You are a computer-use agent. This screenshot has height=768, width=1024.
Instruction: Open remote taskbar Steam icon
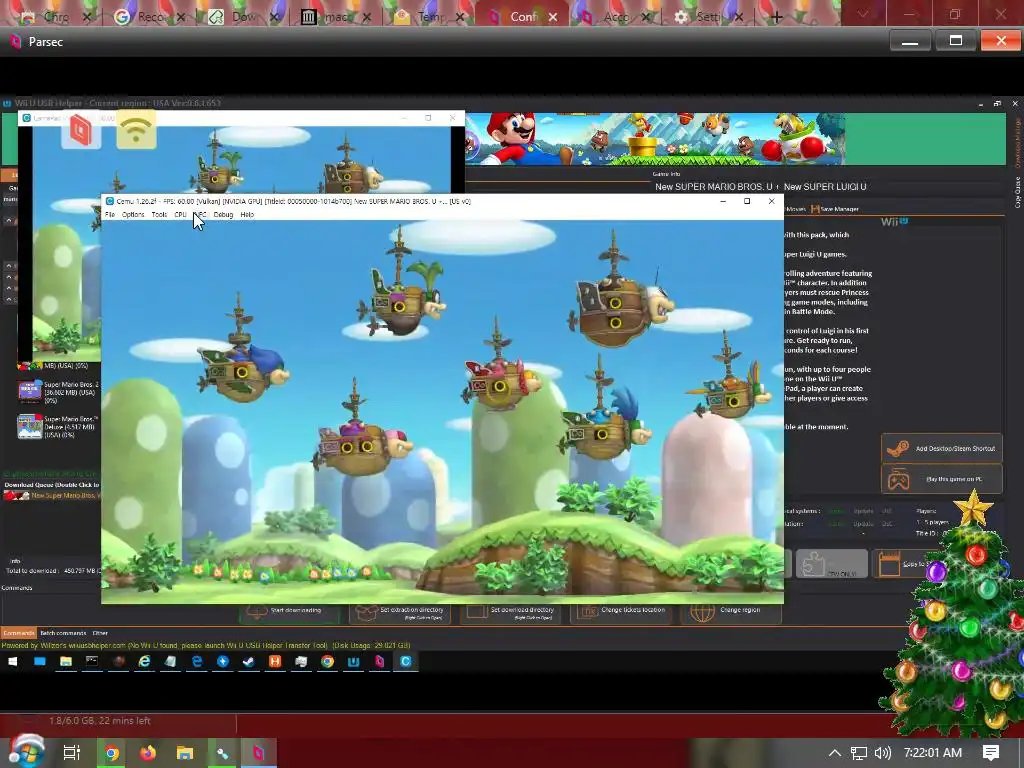coord(249,662)
